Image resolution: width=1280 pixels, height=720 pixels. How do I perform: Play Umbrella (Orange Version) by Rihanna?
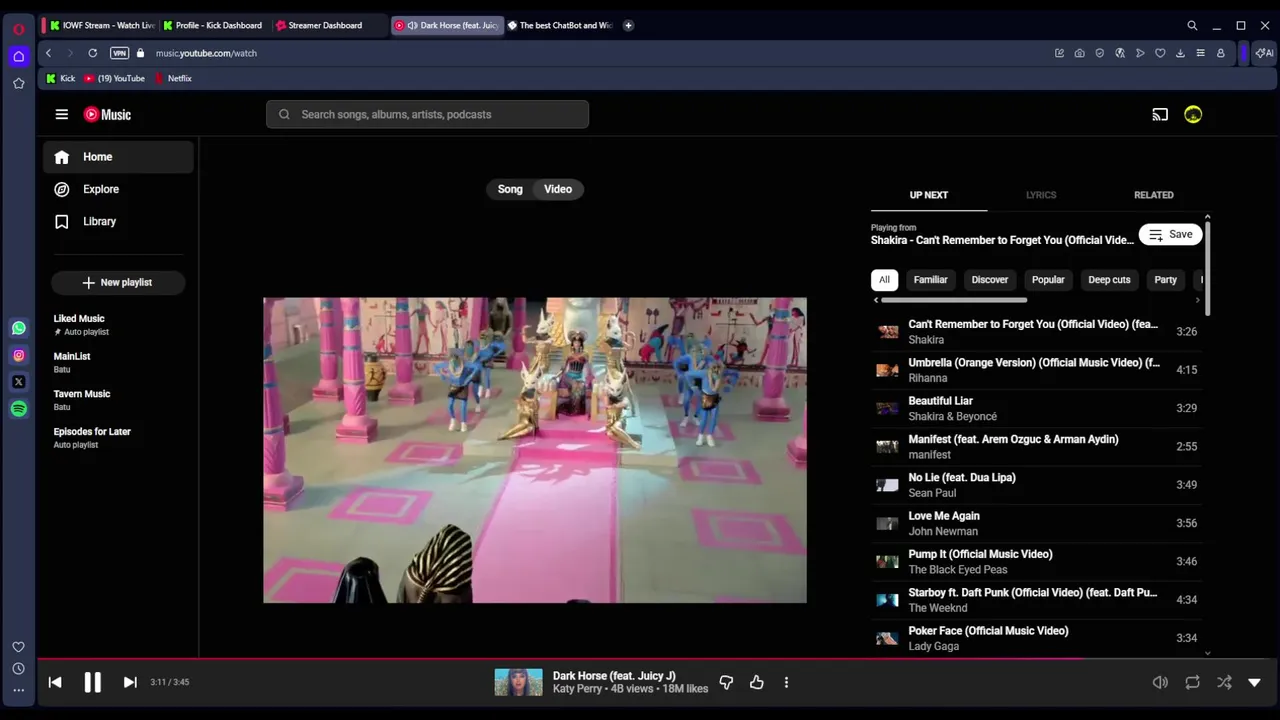tap(1036, 370)
